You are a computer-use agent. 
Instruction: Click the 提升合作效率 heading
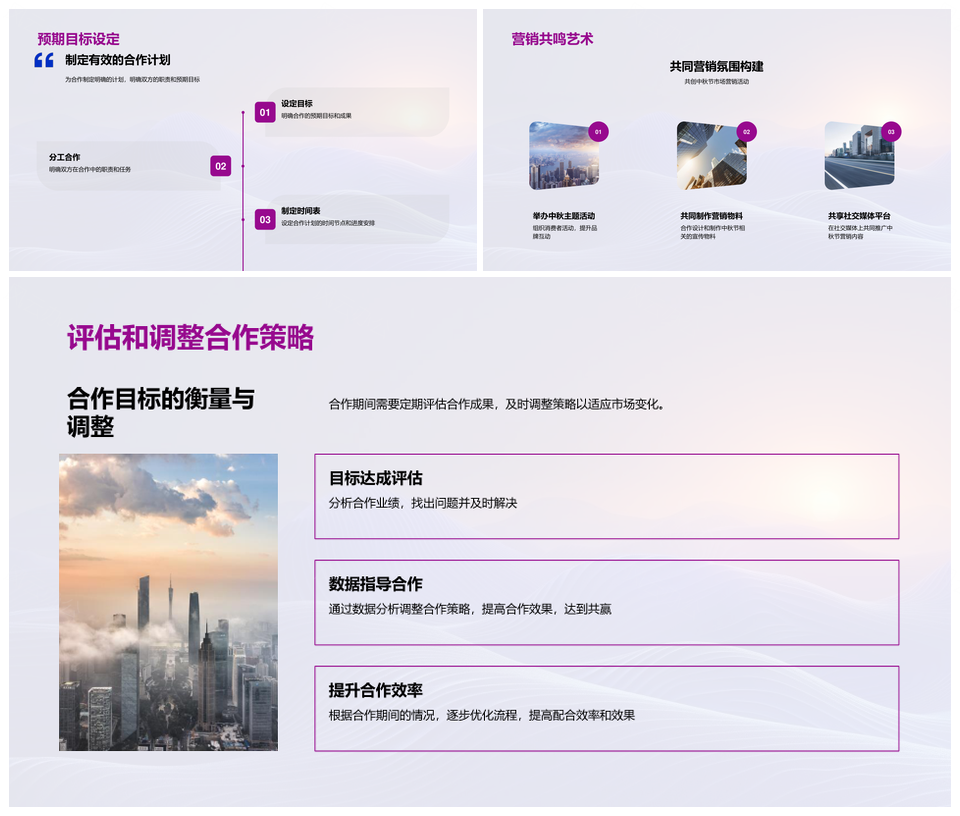(376, 690)
